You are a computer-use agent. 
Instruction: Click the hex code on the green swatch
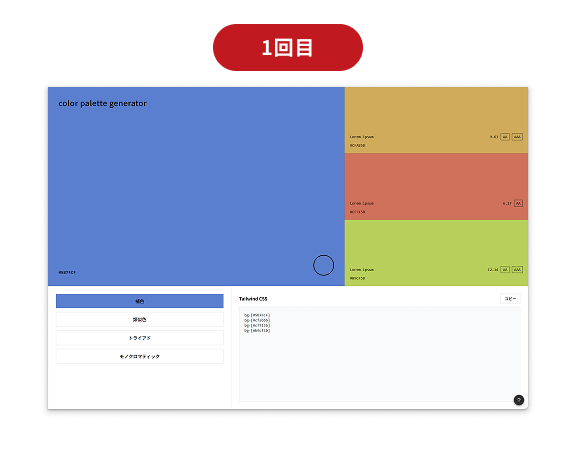(x=357, y=278)
